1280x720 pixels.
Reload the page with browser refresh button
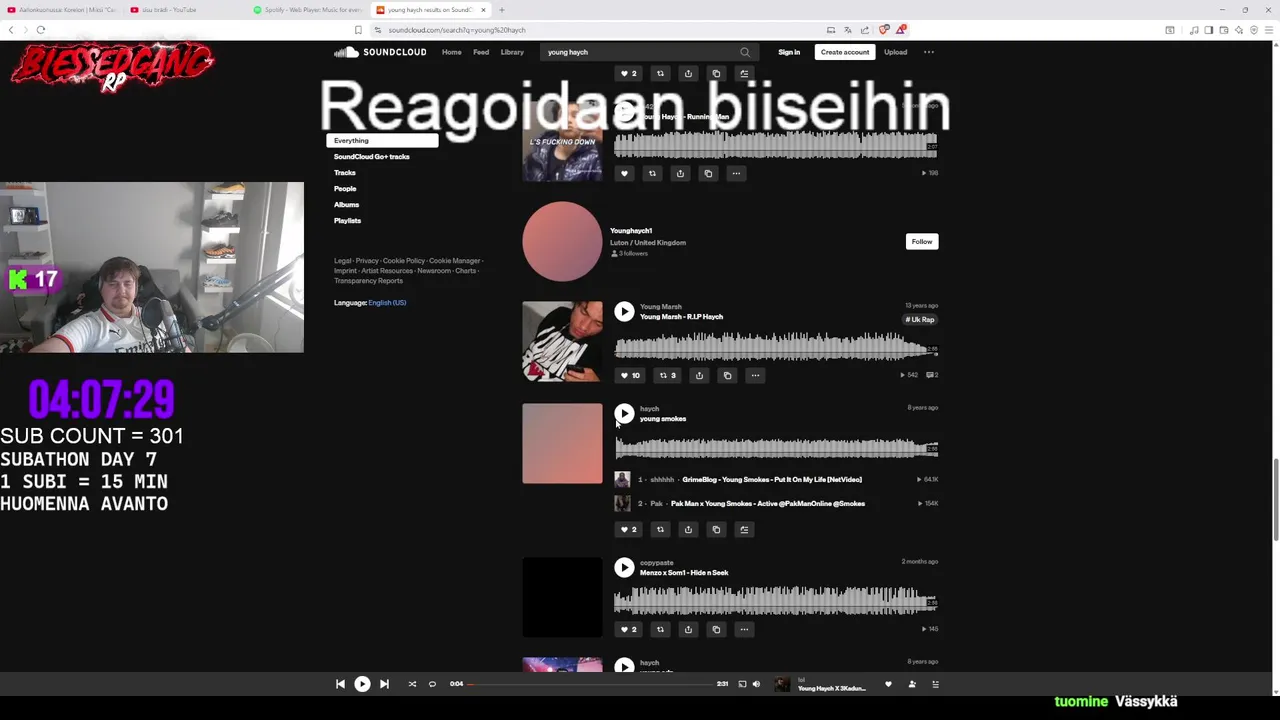pyautogui.click(x=41, y=30)
